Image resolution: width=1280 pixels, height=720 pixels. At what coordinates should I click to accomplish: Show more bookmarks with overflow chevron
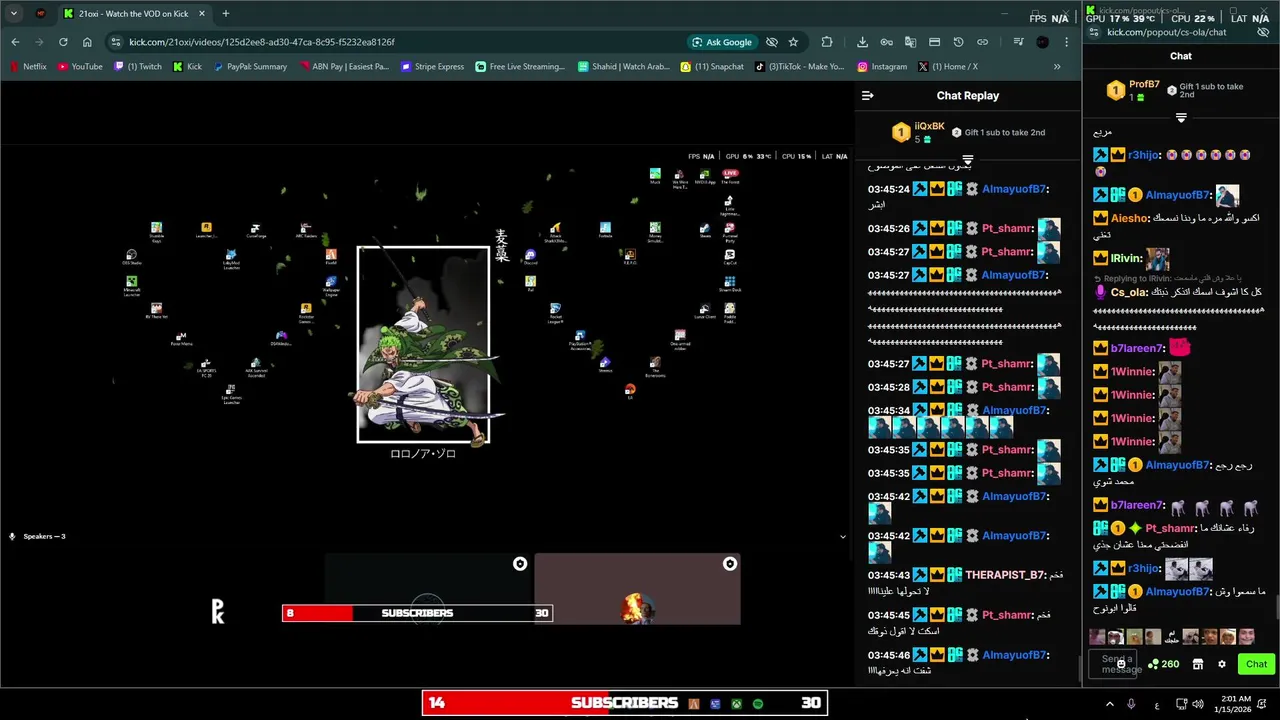click(1057, 67)
